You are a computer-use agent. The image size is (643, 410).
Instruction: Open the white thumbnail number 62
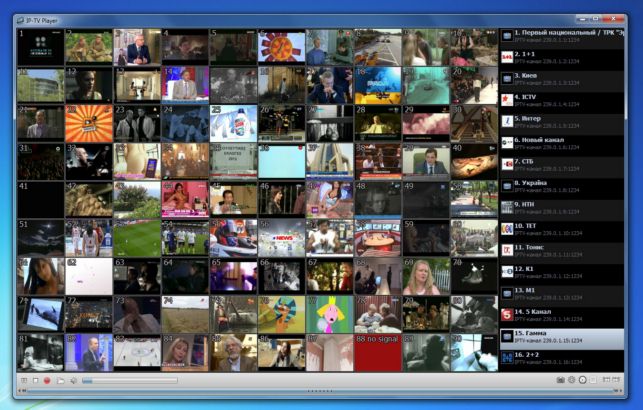coord(89,276)
